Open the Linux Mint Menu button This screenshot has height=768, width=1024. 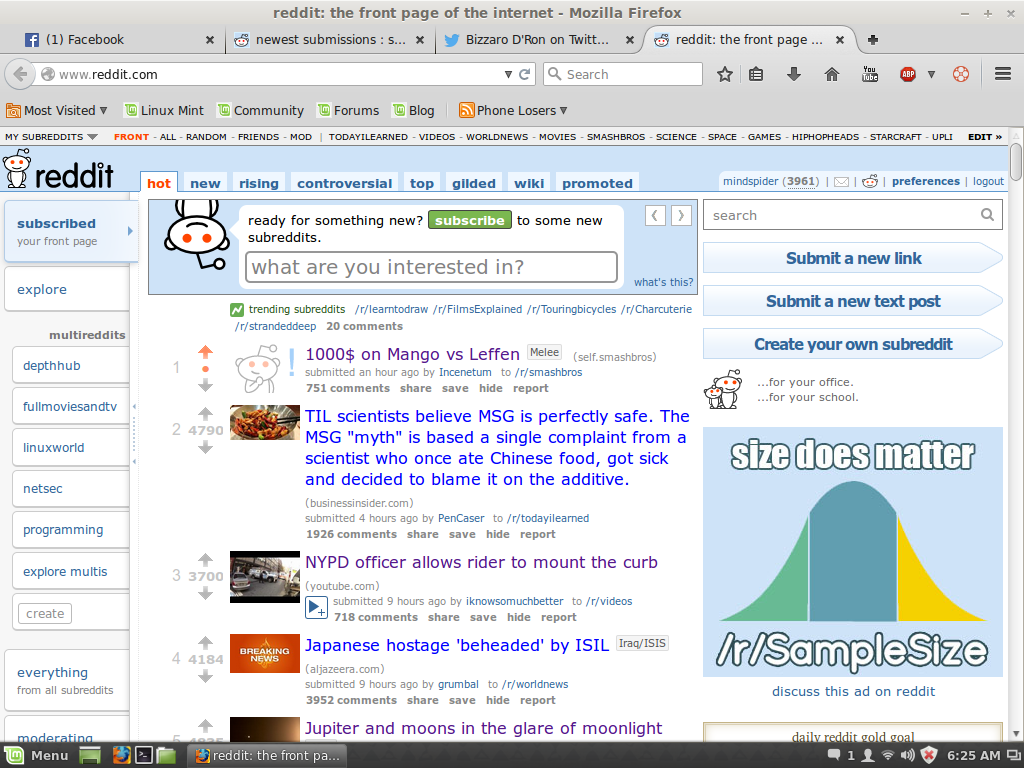coord(36,756)
